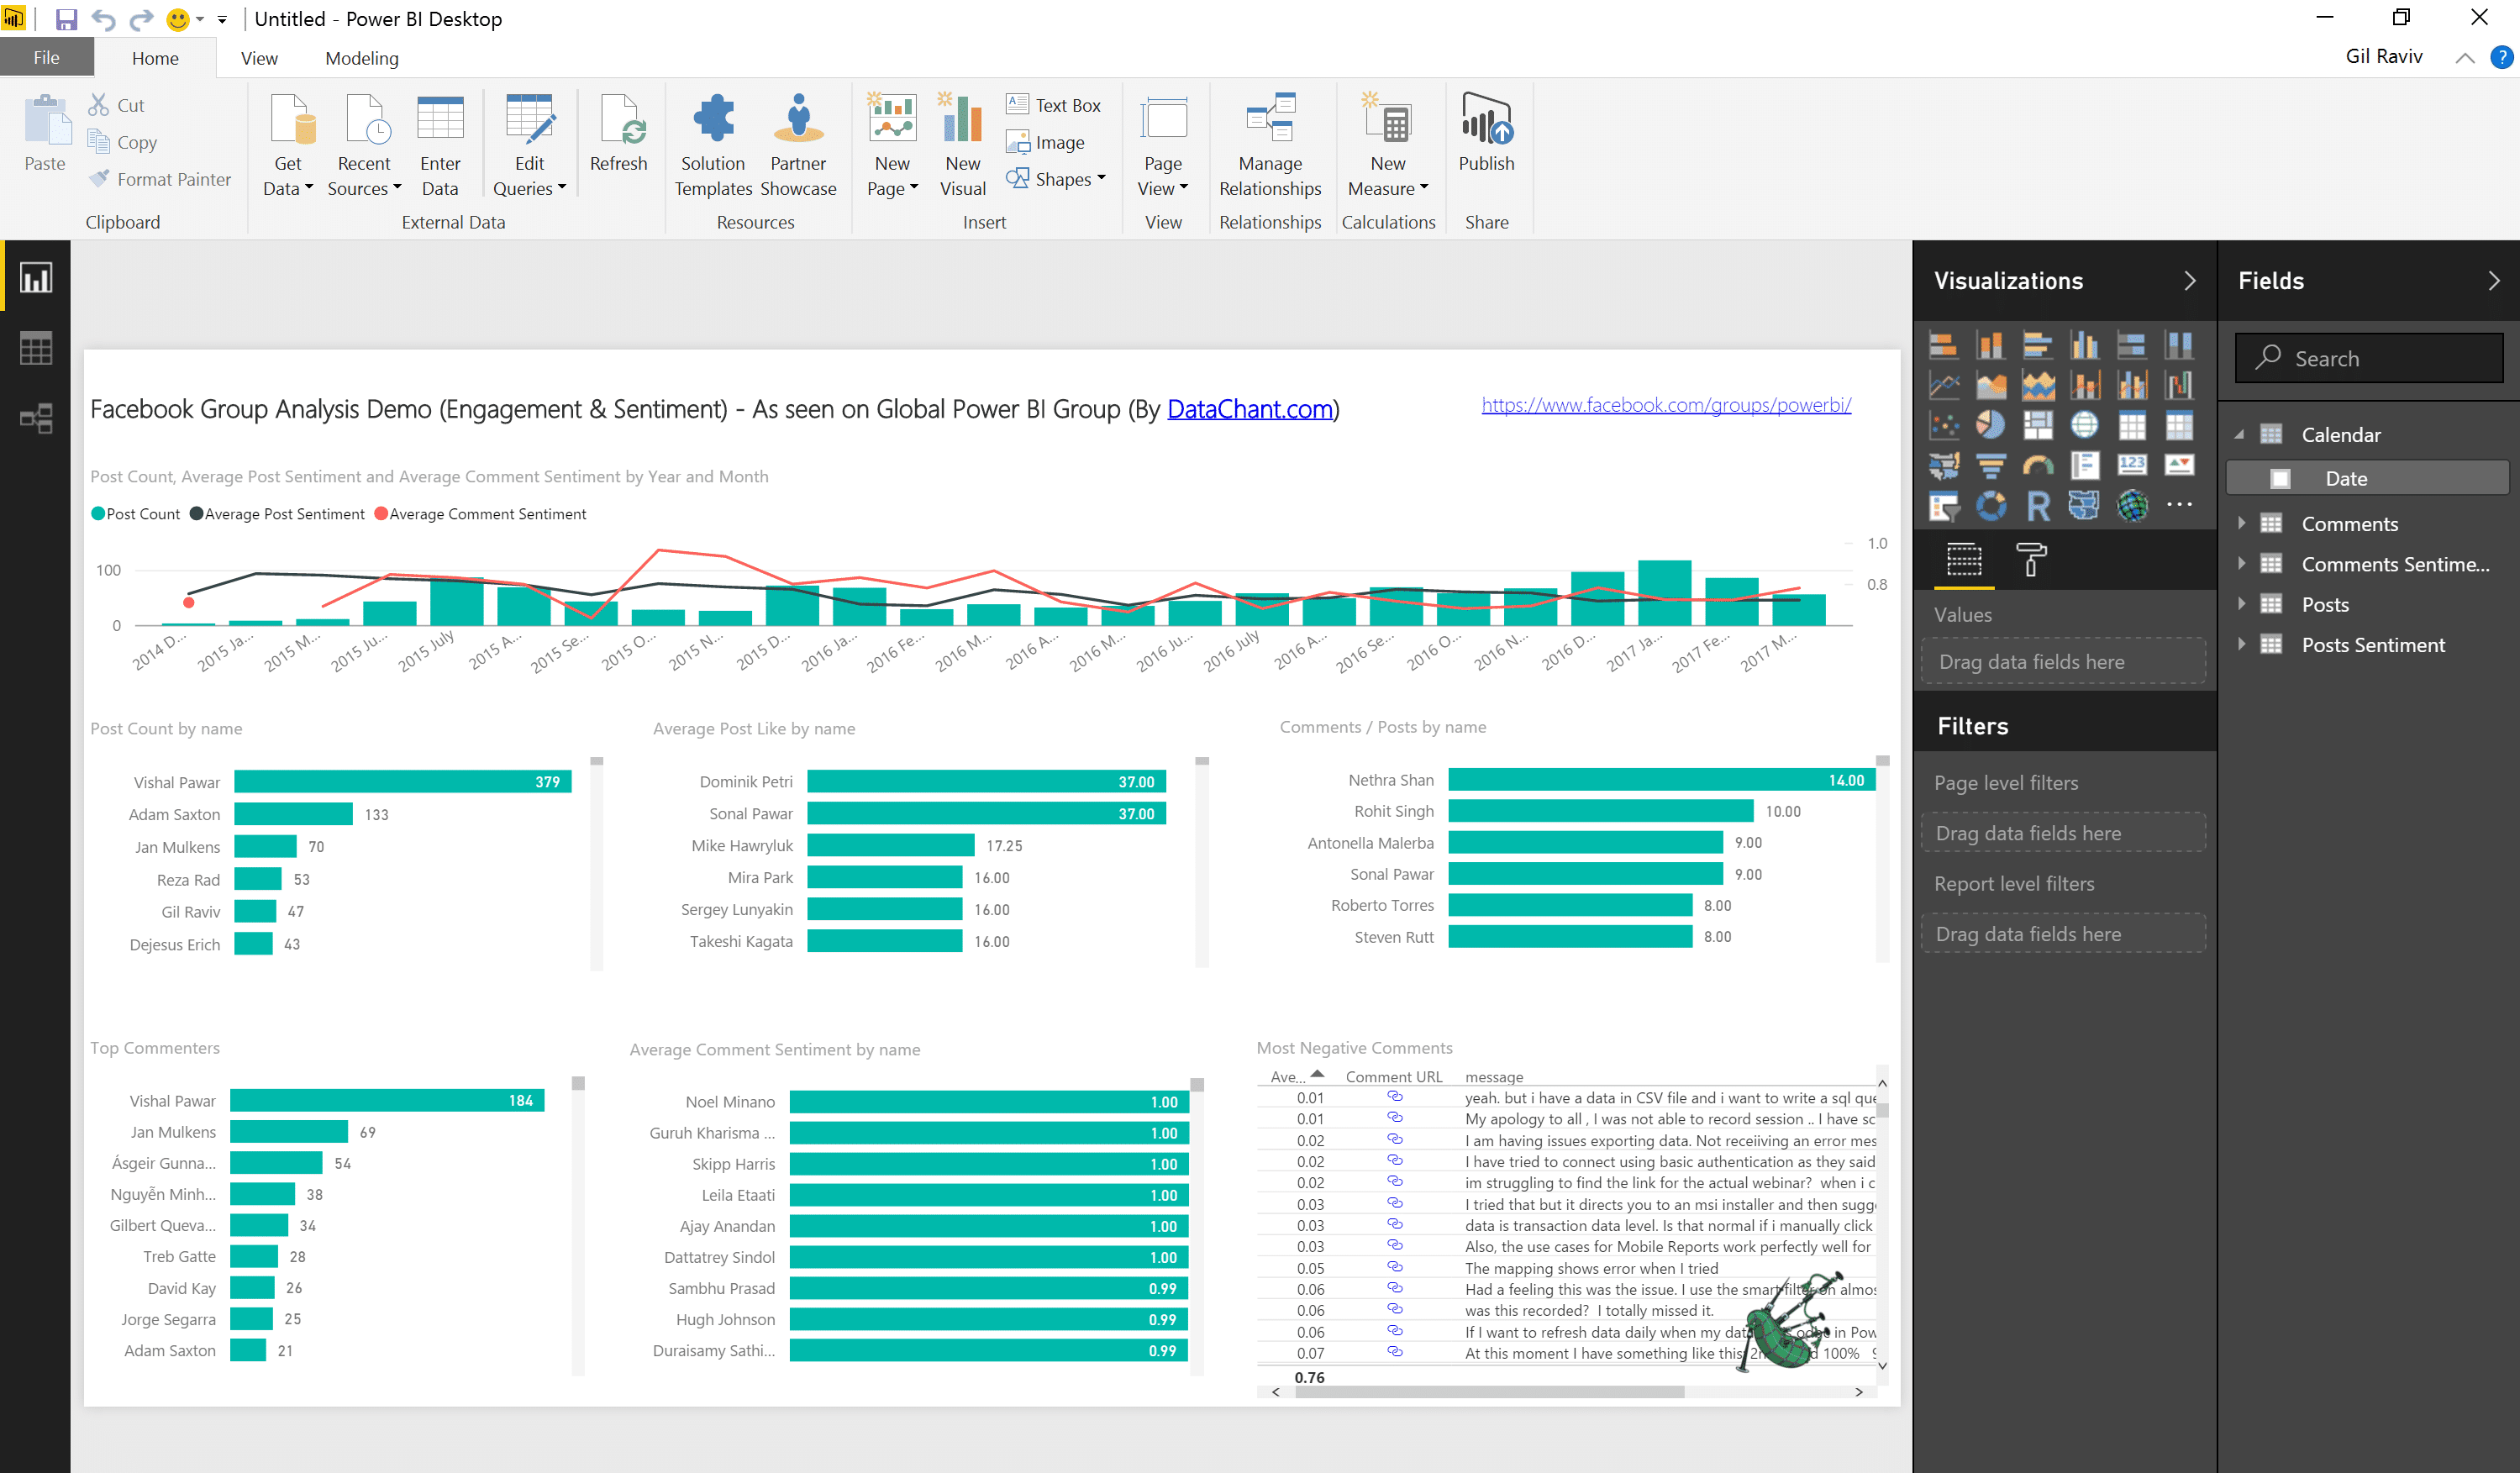The width and height of the screenshot is (2520, 1473).
Task: Open the Report view from left sidebar
Action: (36, 278)
